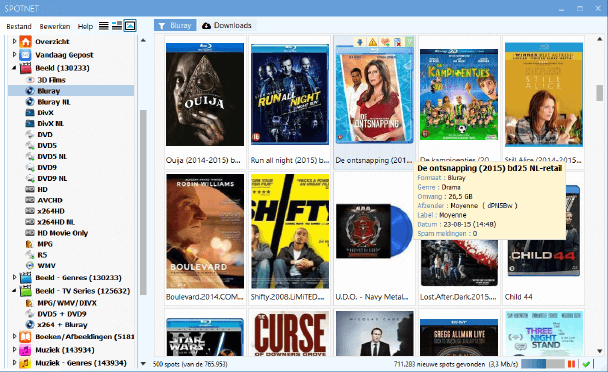Pause spot retrieval with the orange pause icon
Image resolution: width=608 pixels, height=372 pixels.
point(571,364)
